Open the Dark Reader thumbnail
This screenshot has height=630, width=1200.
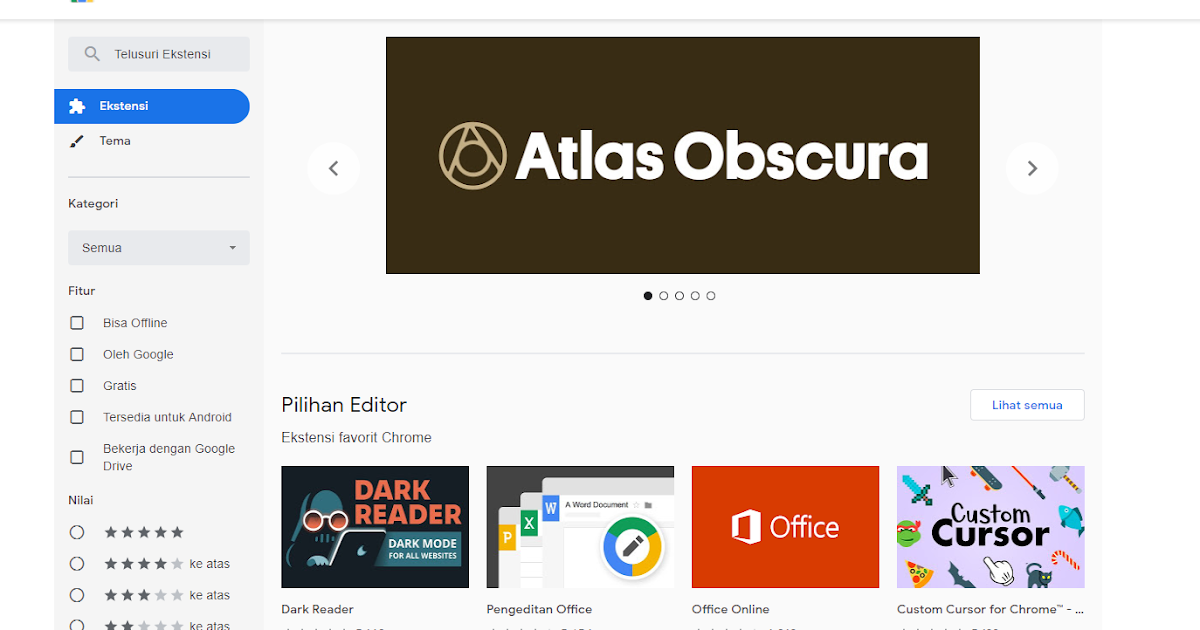(x=375, y=527)
